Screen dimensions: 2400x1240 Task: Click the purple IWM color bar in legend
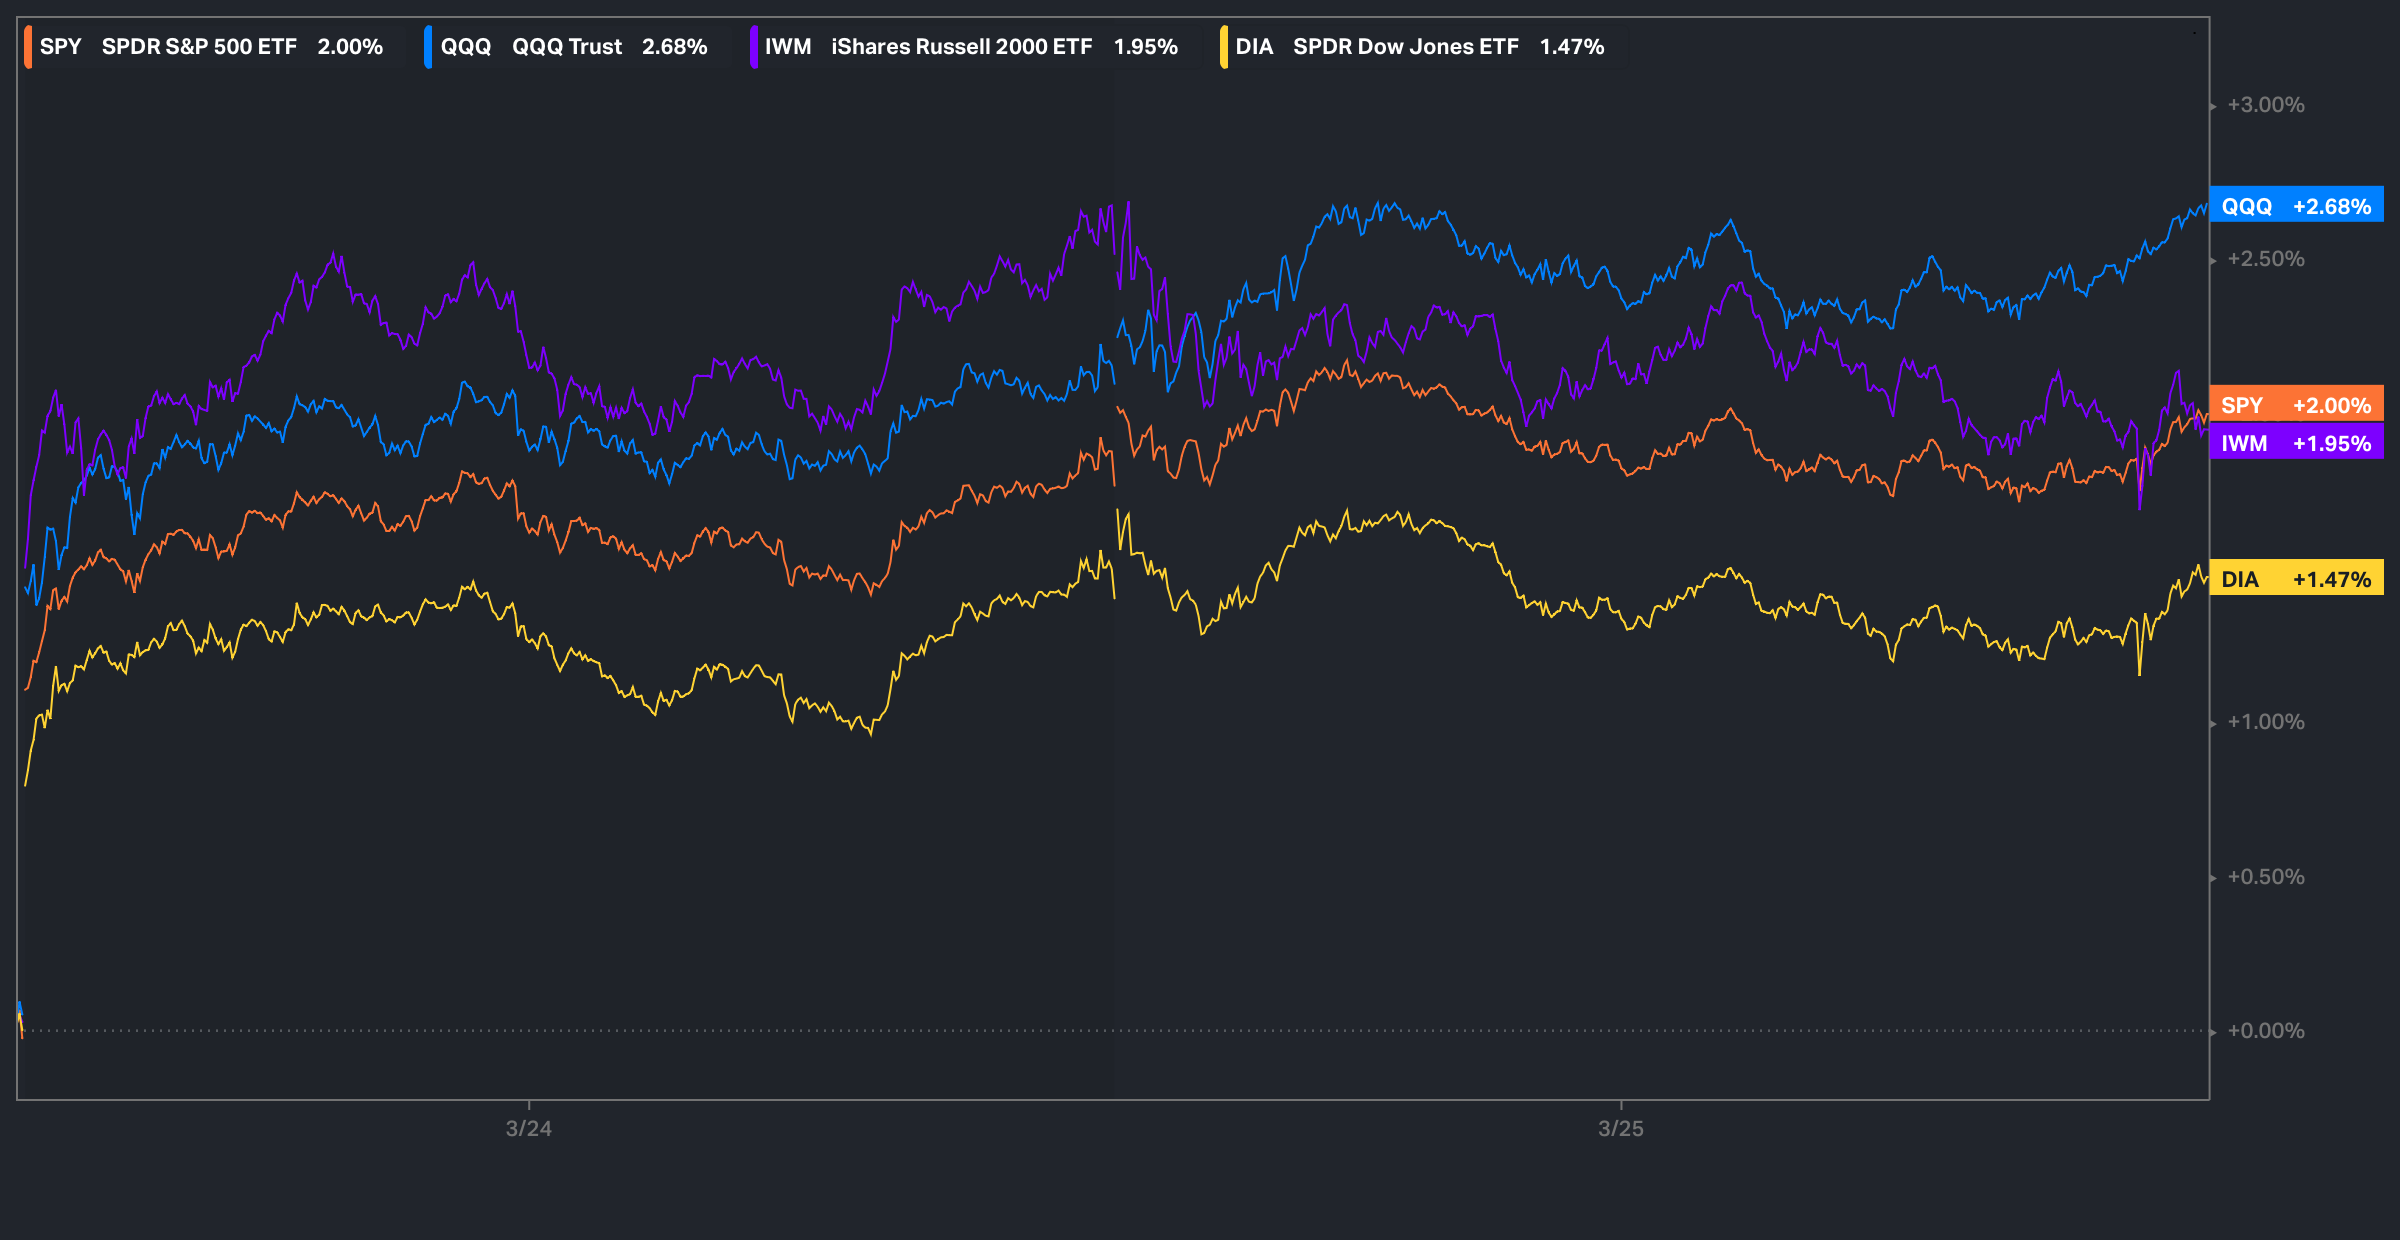(754, 47)
